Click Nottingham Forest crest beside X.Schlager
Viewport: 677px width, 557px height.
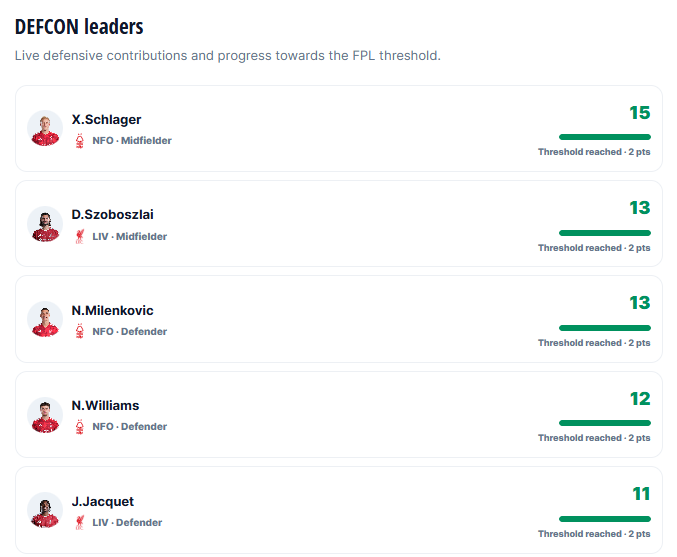[x=79, y=141]
